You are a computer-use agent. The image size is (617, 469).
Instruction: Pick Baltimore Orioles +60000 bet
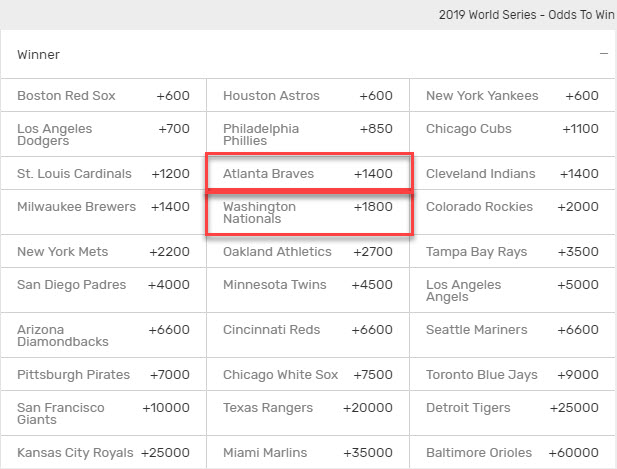coord(512,452)
